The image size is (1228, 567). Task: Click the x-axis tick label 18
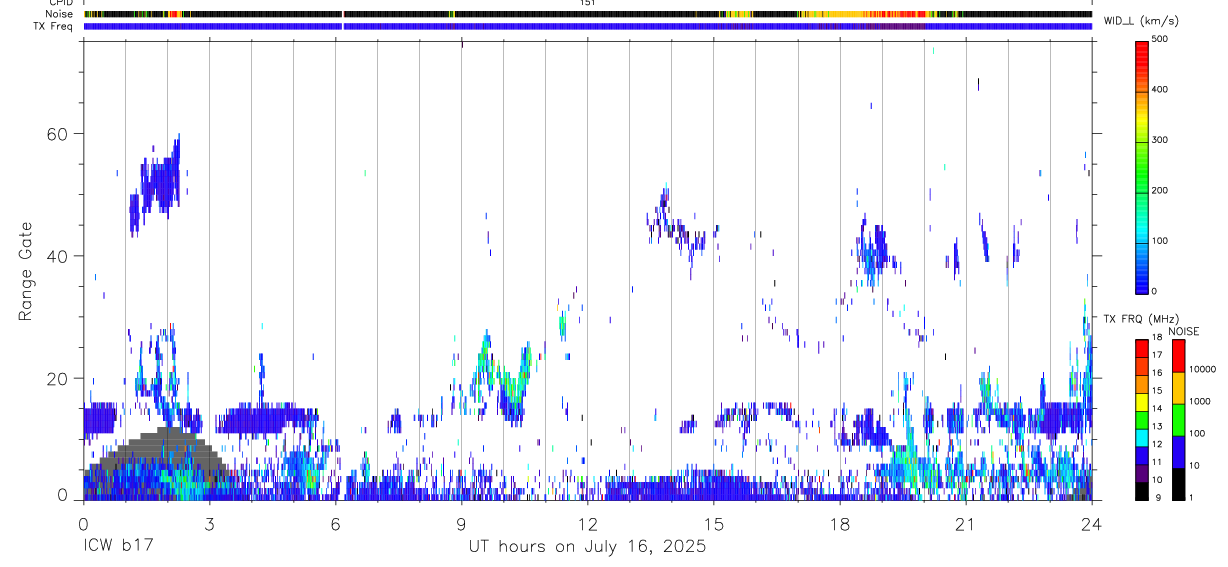pos(840,523)
